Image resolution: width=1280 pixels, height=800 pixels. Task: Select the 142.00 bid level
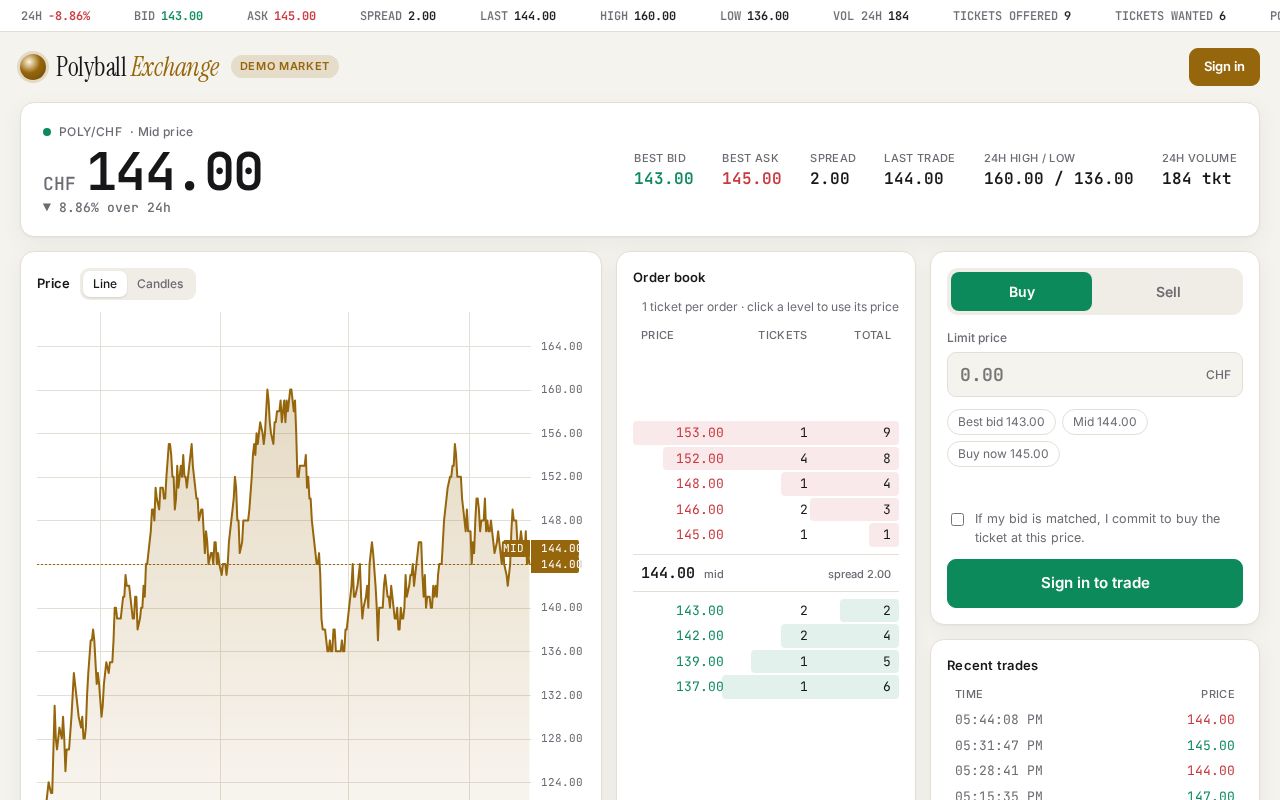point(766,636)
